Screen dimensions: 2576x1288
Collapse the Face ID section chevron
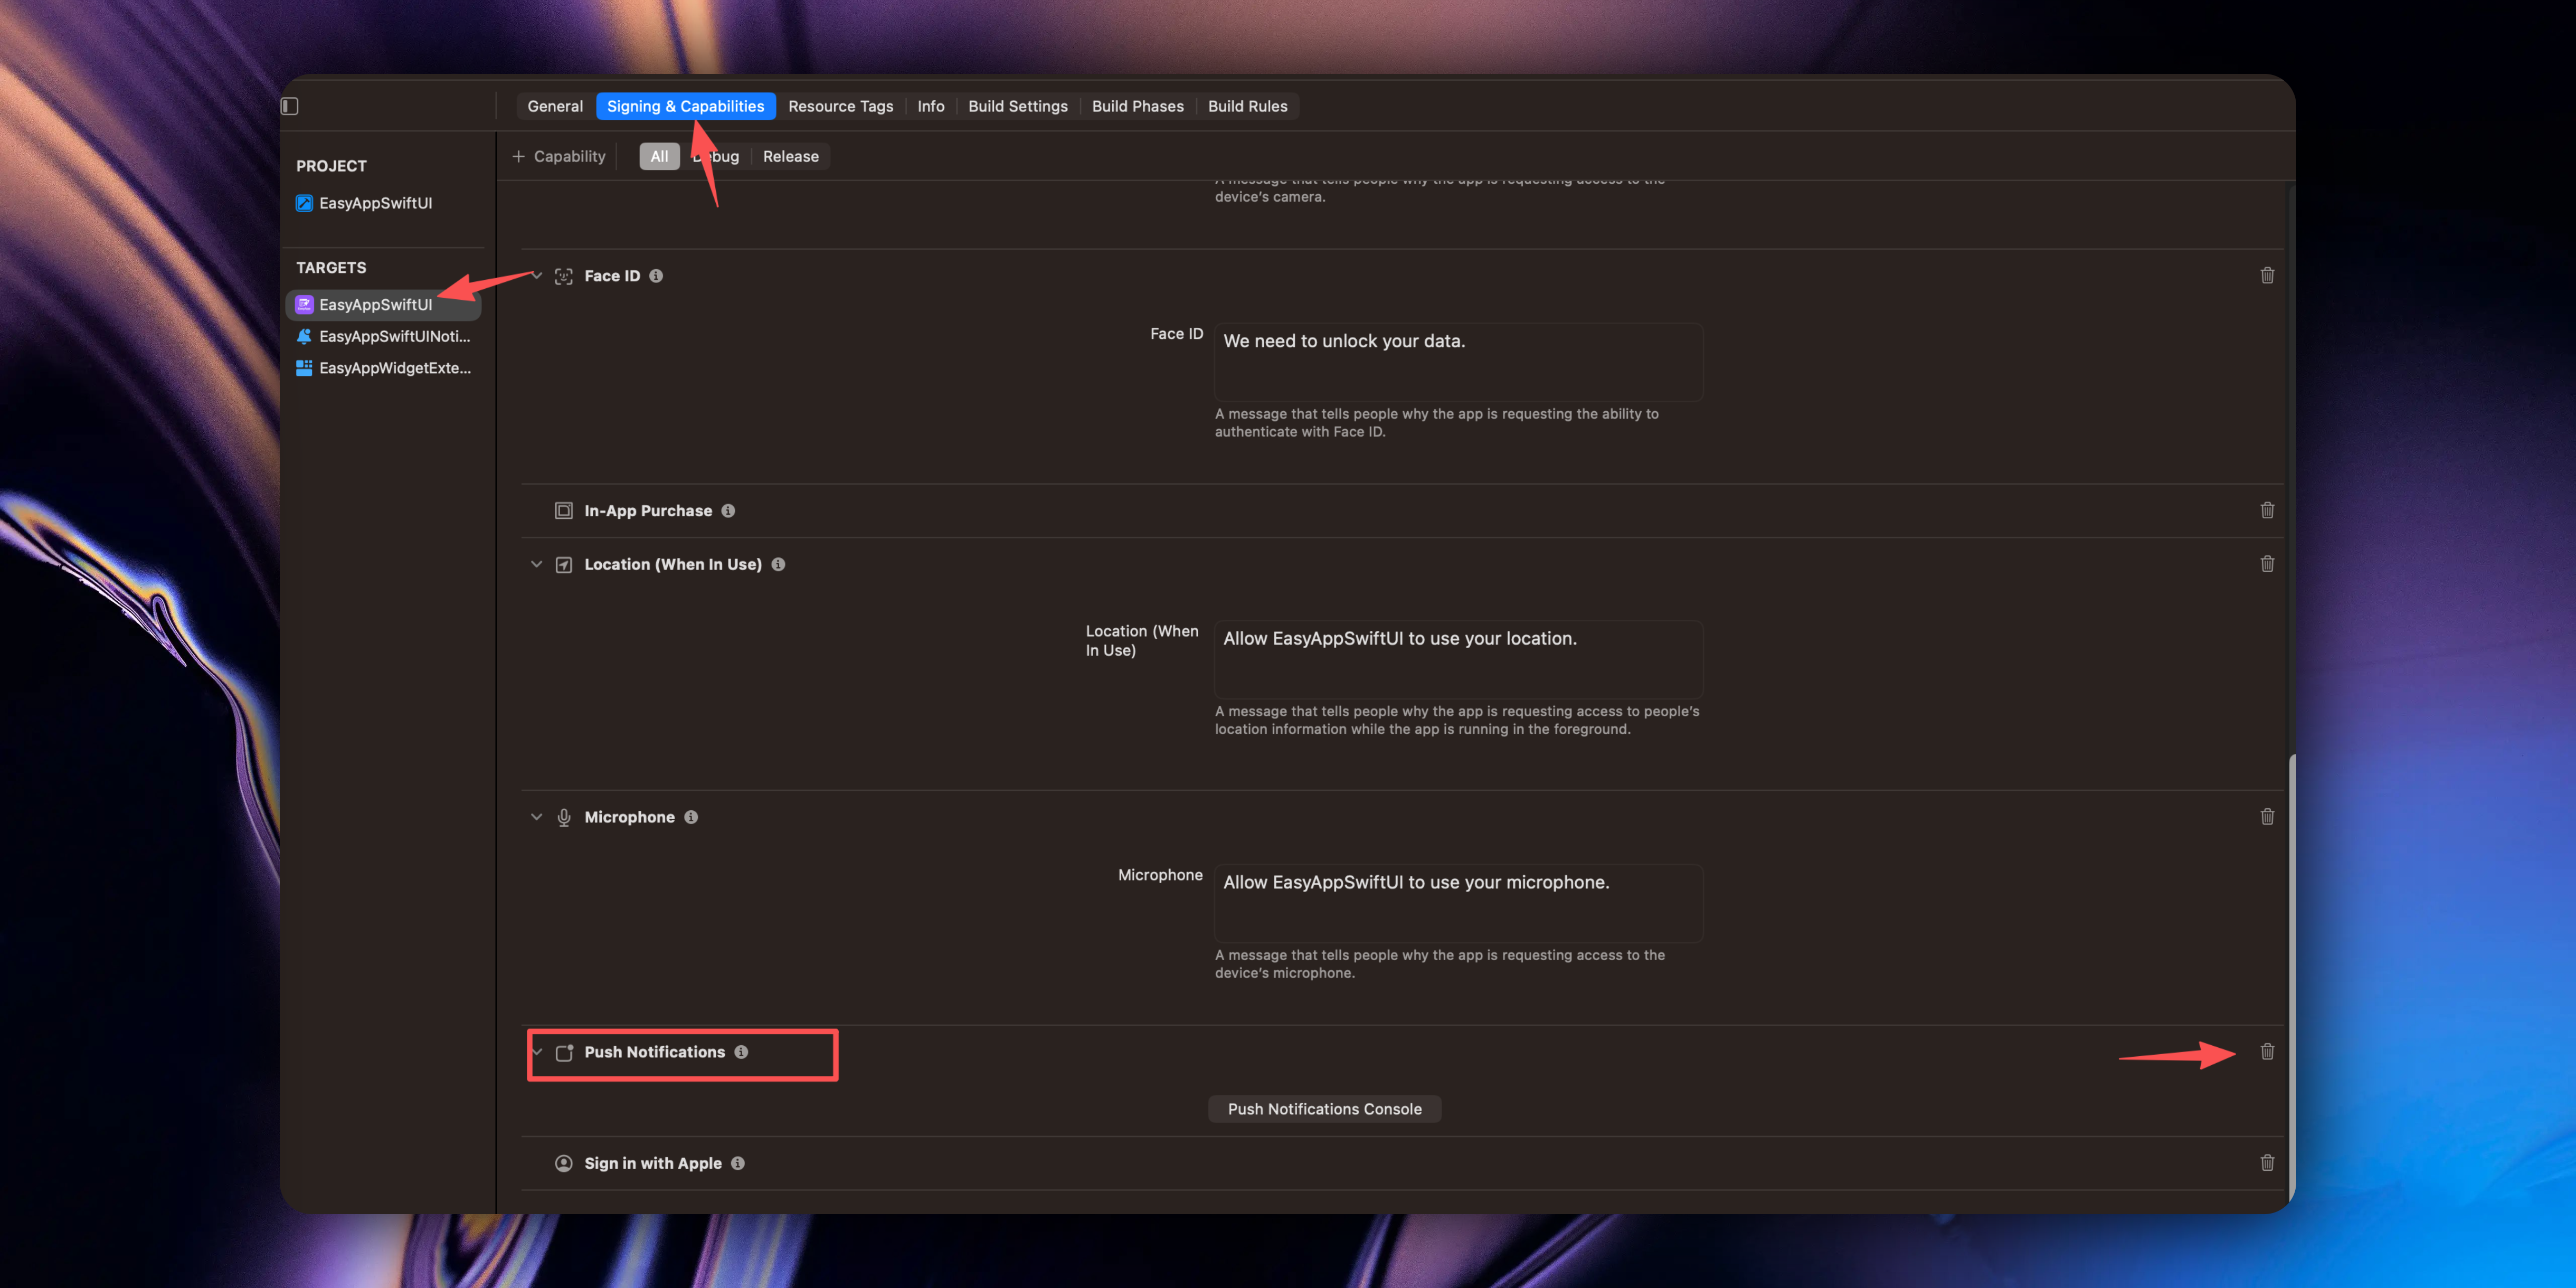[x=537, y=276]
